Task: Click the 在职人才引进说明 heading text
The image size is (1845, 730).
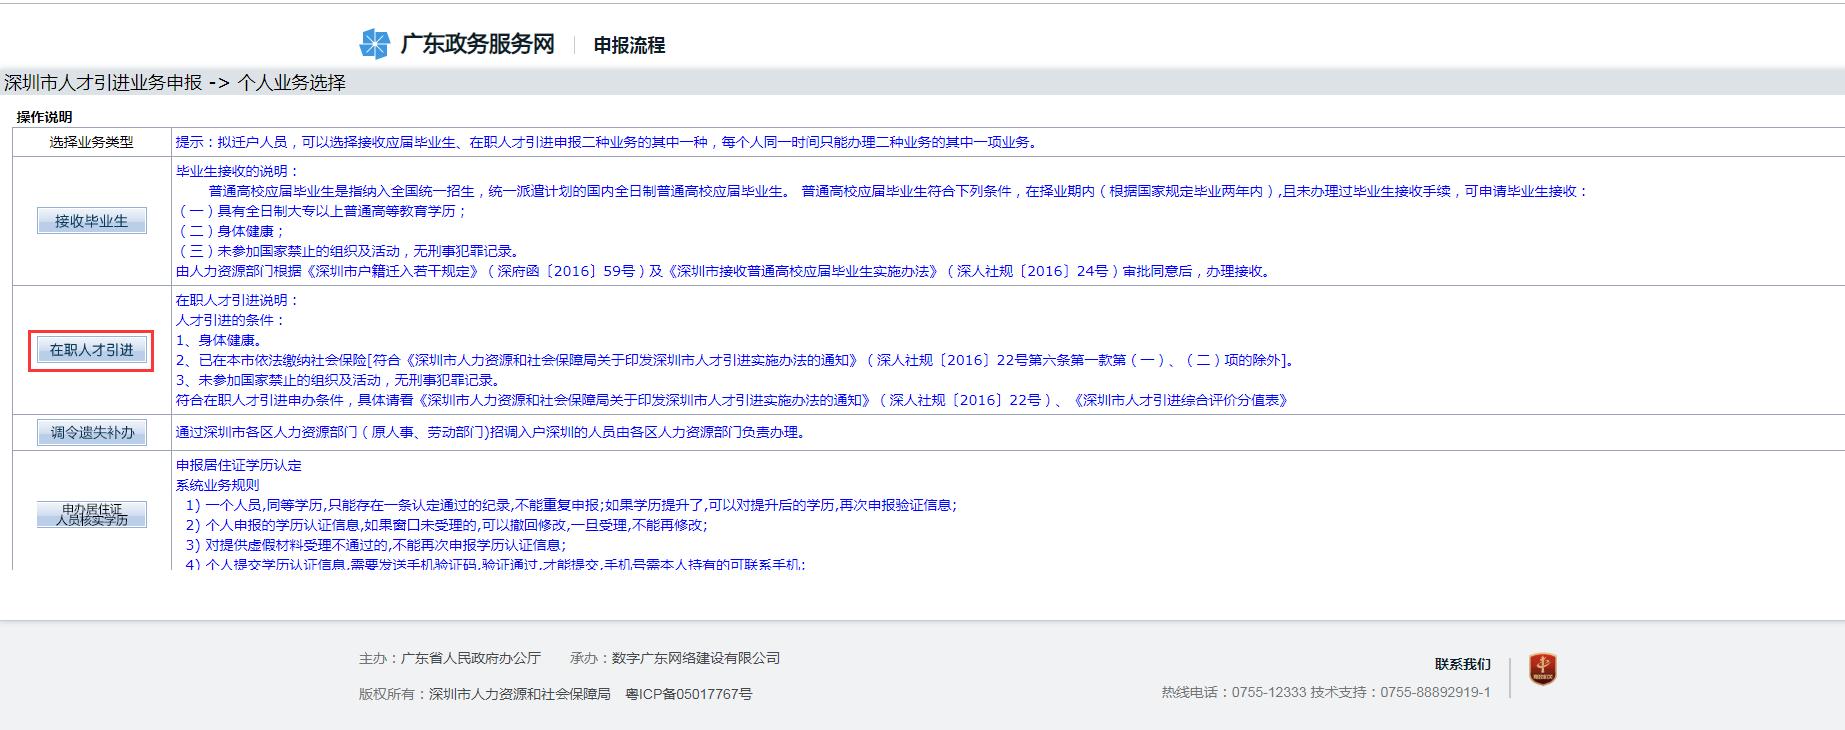Action: (238, 300)
